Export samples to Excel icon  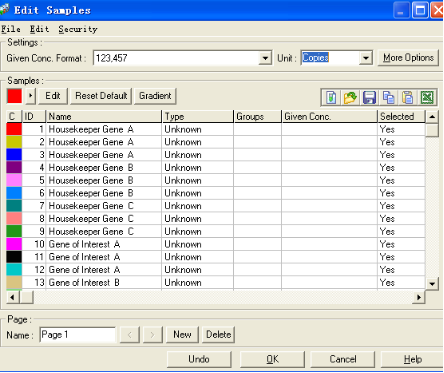[427, 98]
